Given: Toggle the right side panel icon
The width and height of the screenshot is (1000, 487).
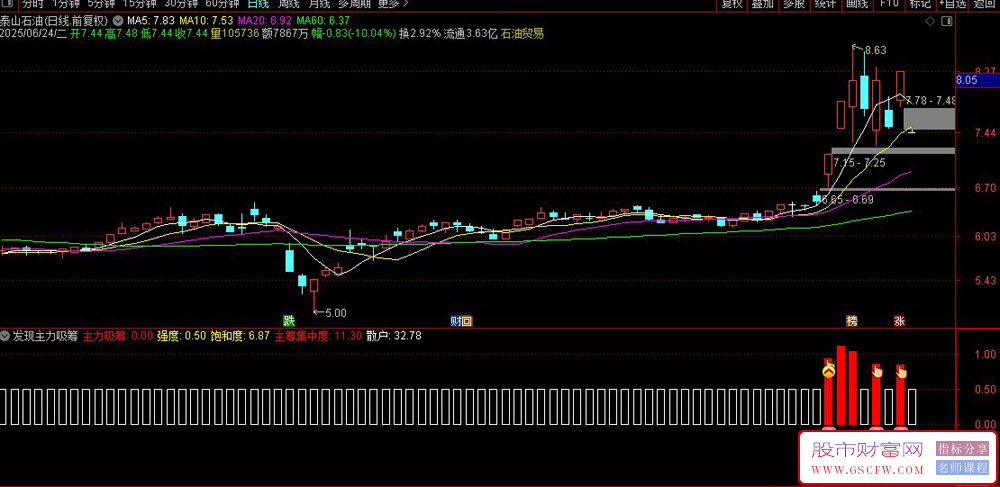Looking at the screenshot, I should point(947,21).
